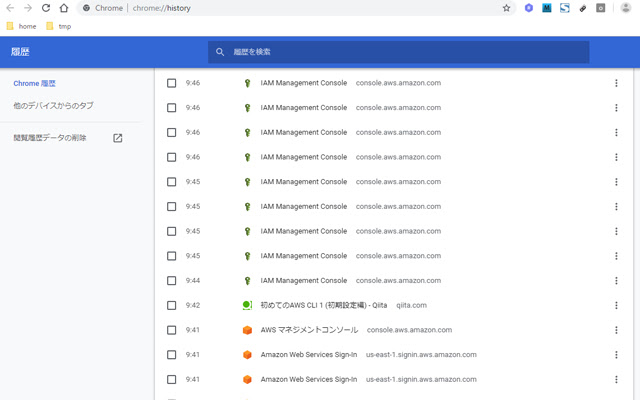This screenshot has height=400, width=640.
Task: Check the box for AWS マネジメントコンソール entry
Action: (171, 330)
